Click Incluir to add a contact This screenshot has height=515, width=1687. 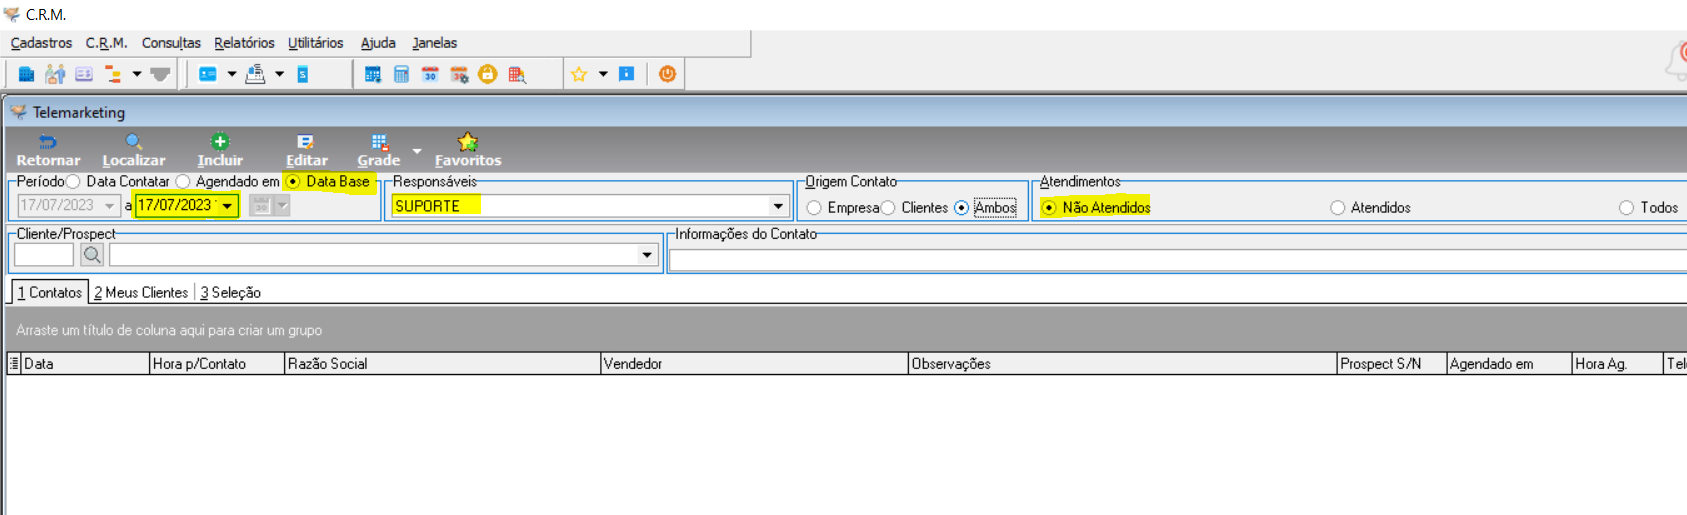[220, 151]
